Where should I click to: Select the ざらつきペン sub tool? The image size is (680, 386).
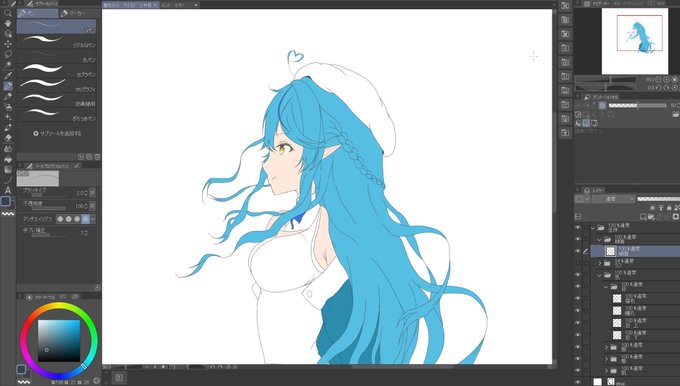click(x=56, y=114)
